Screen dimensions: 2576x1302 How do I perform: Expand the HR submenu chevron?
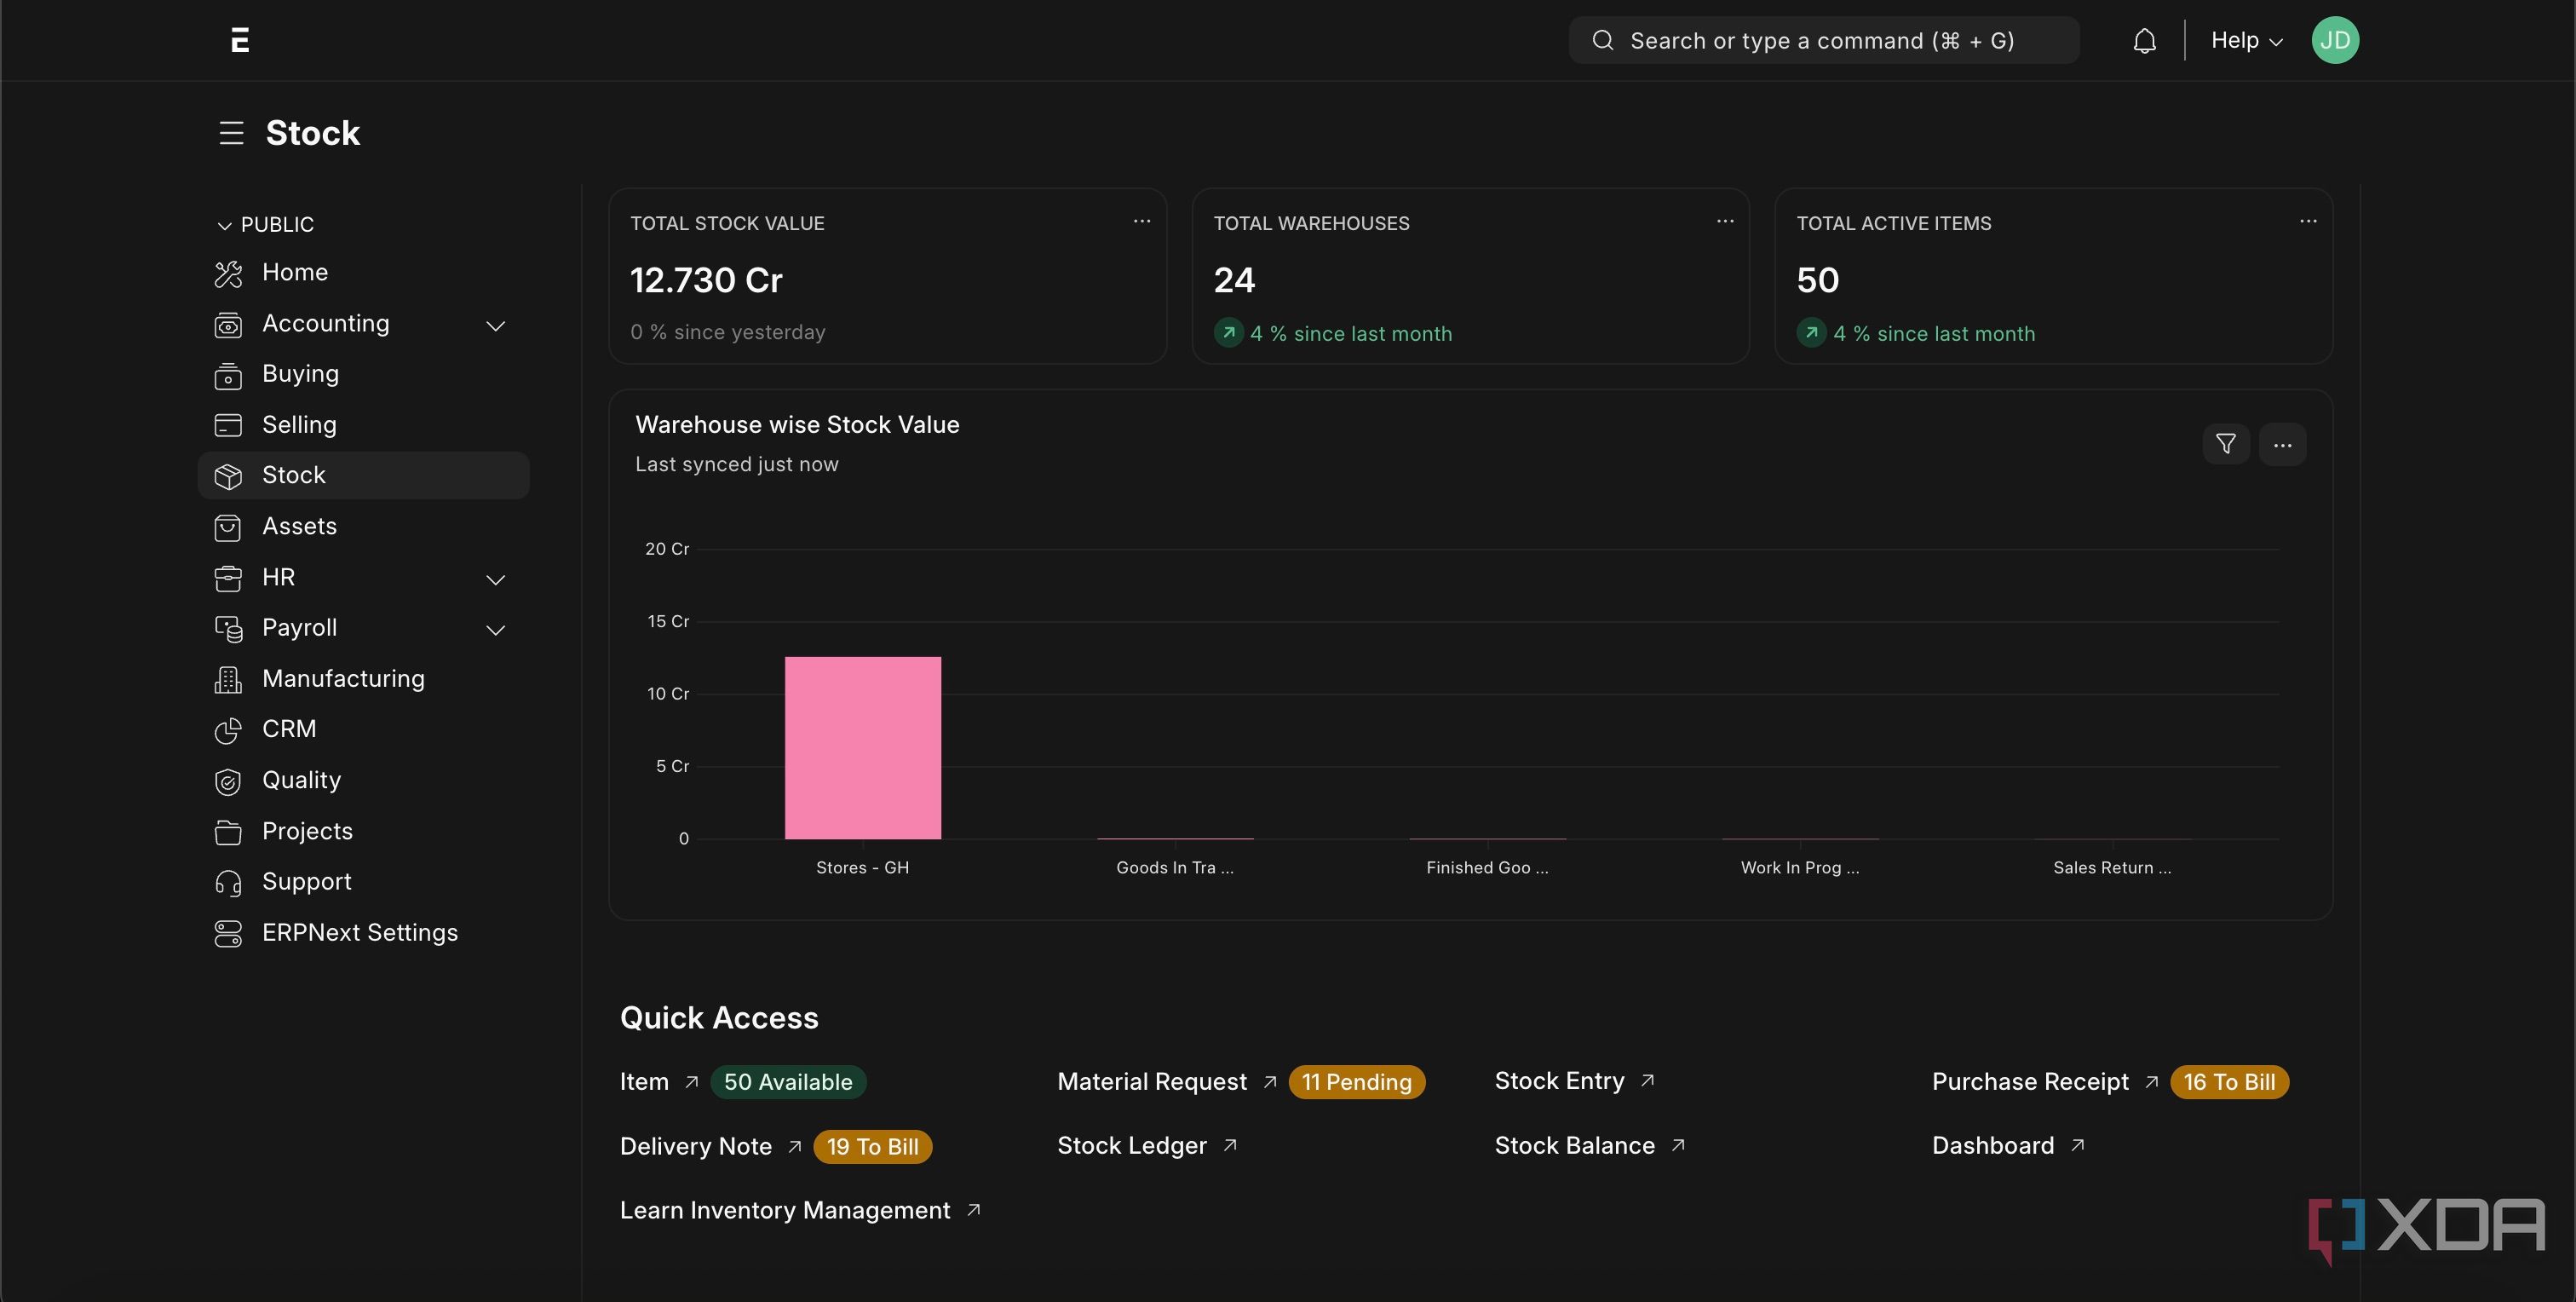tap(495, 580)
